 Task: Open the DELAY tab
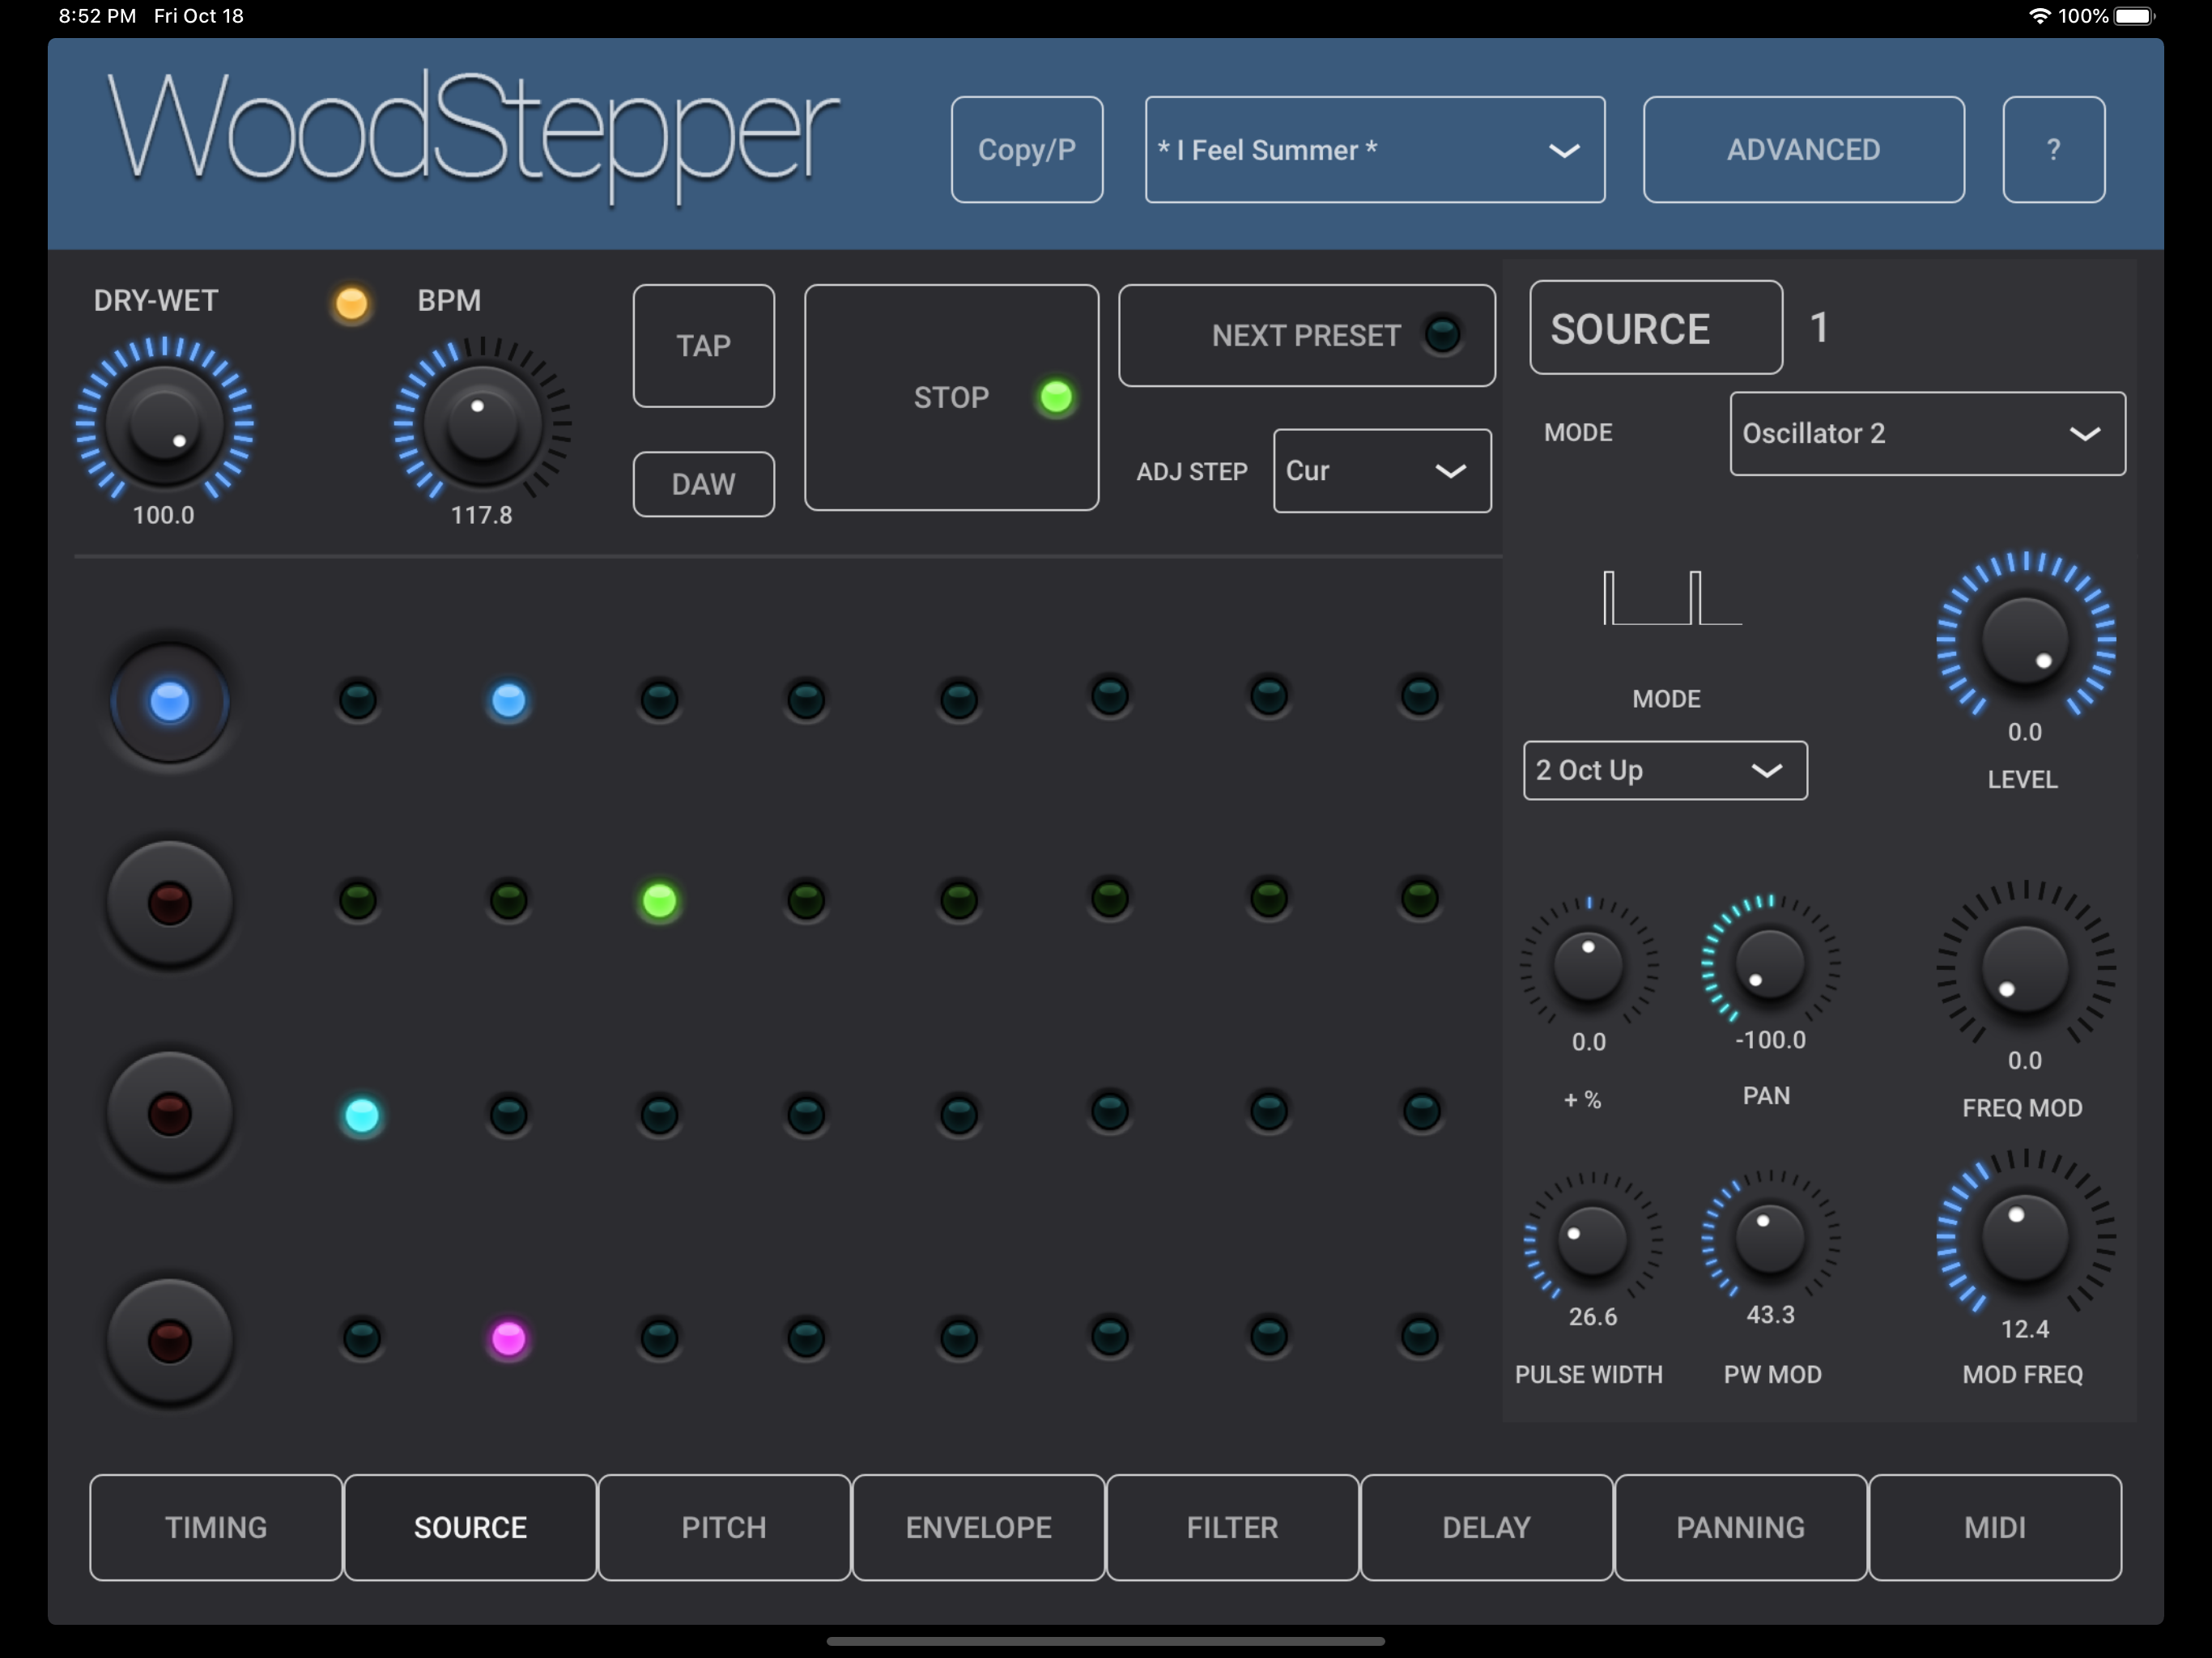[1486, 1527]
